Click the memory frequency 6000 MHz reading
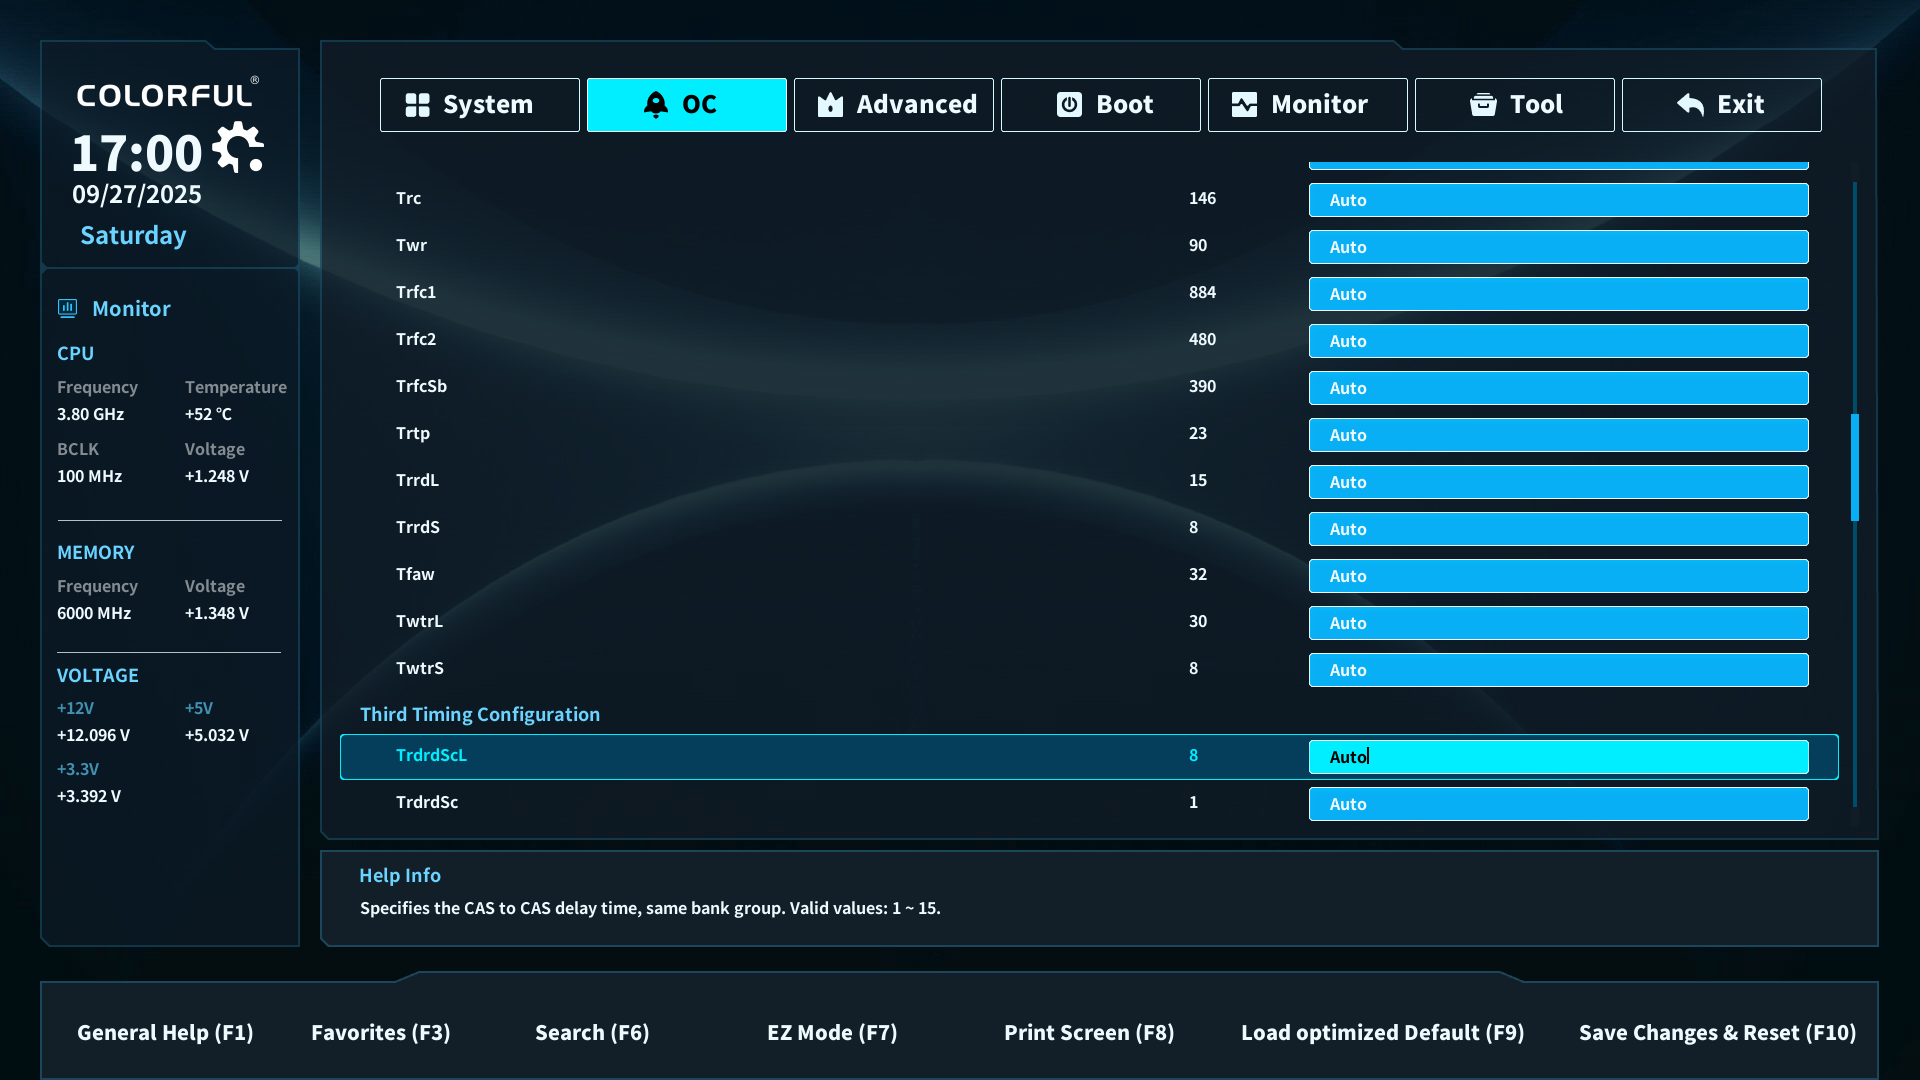This screenshot has width=1920, height=1080. click(x=94, y=613)
